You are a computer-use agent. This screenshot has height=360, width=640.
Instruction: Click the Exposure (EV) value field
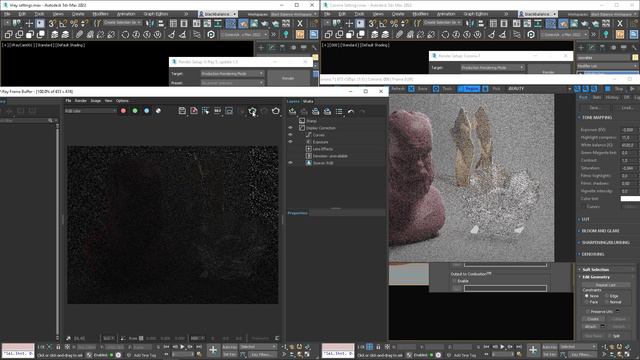tap(628, 130)
